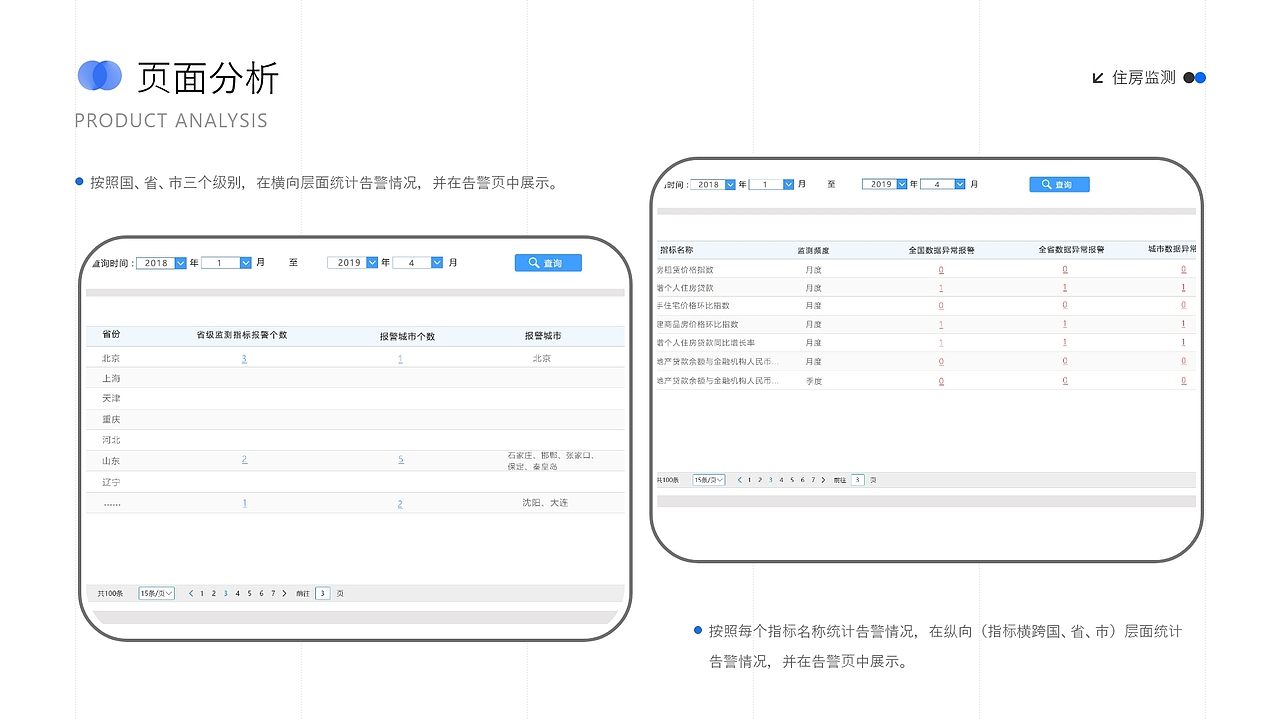Click the 省份 column header

coord(111,334)
